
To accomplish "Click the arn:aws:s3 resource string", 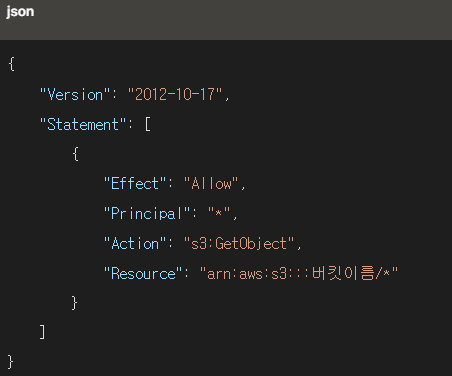I will point(299,273).
